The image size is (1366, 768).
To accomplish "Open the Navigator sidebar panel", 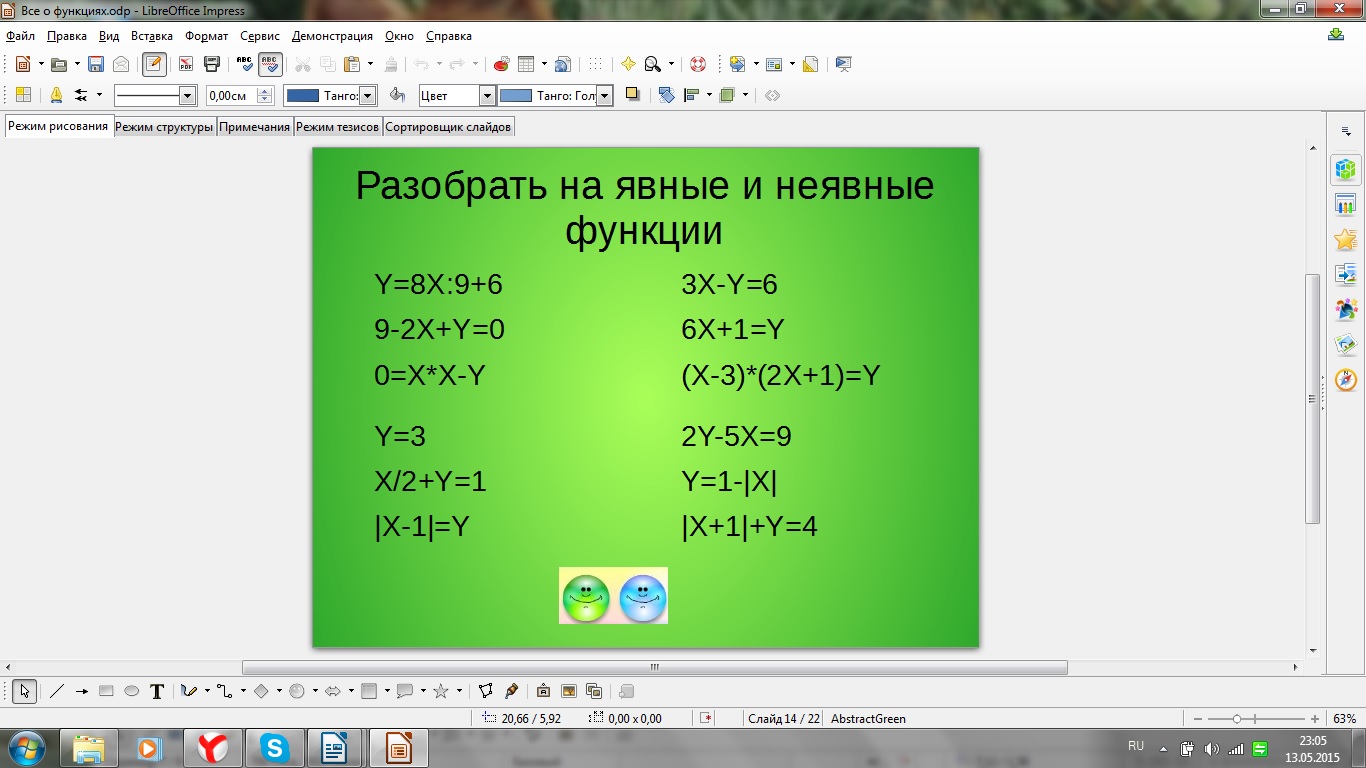I will point(1346,379).
